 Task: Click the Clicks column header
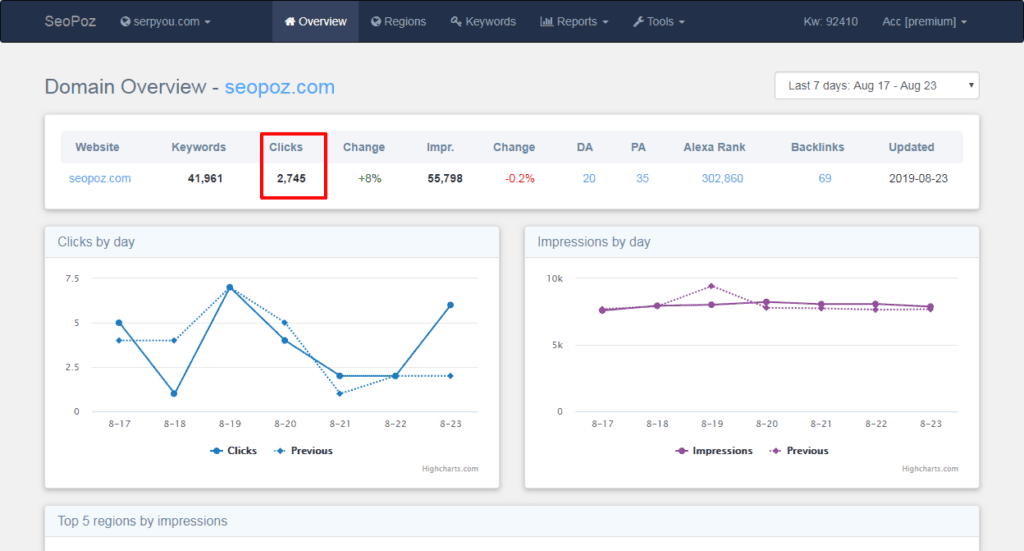pyautogui.click(x=286, y=147)
